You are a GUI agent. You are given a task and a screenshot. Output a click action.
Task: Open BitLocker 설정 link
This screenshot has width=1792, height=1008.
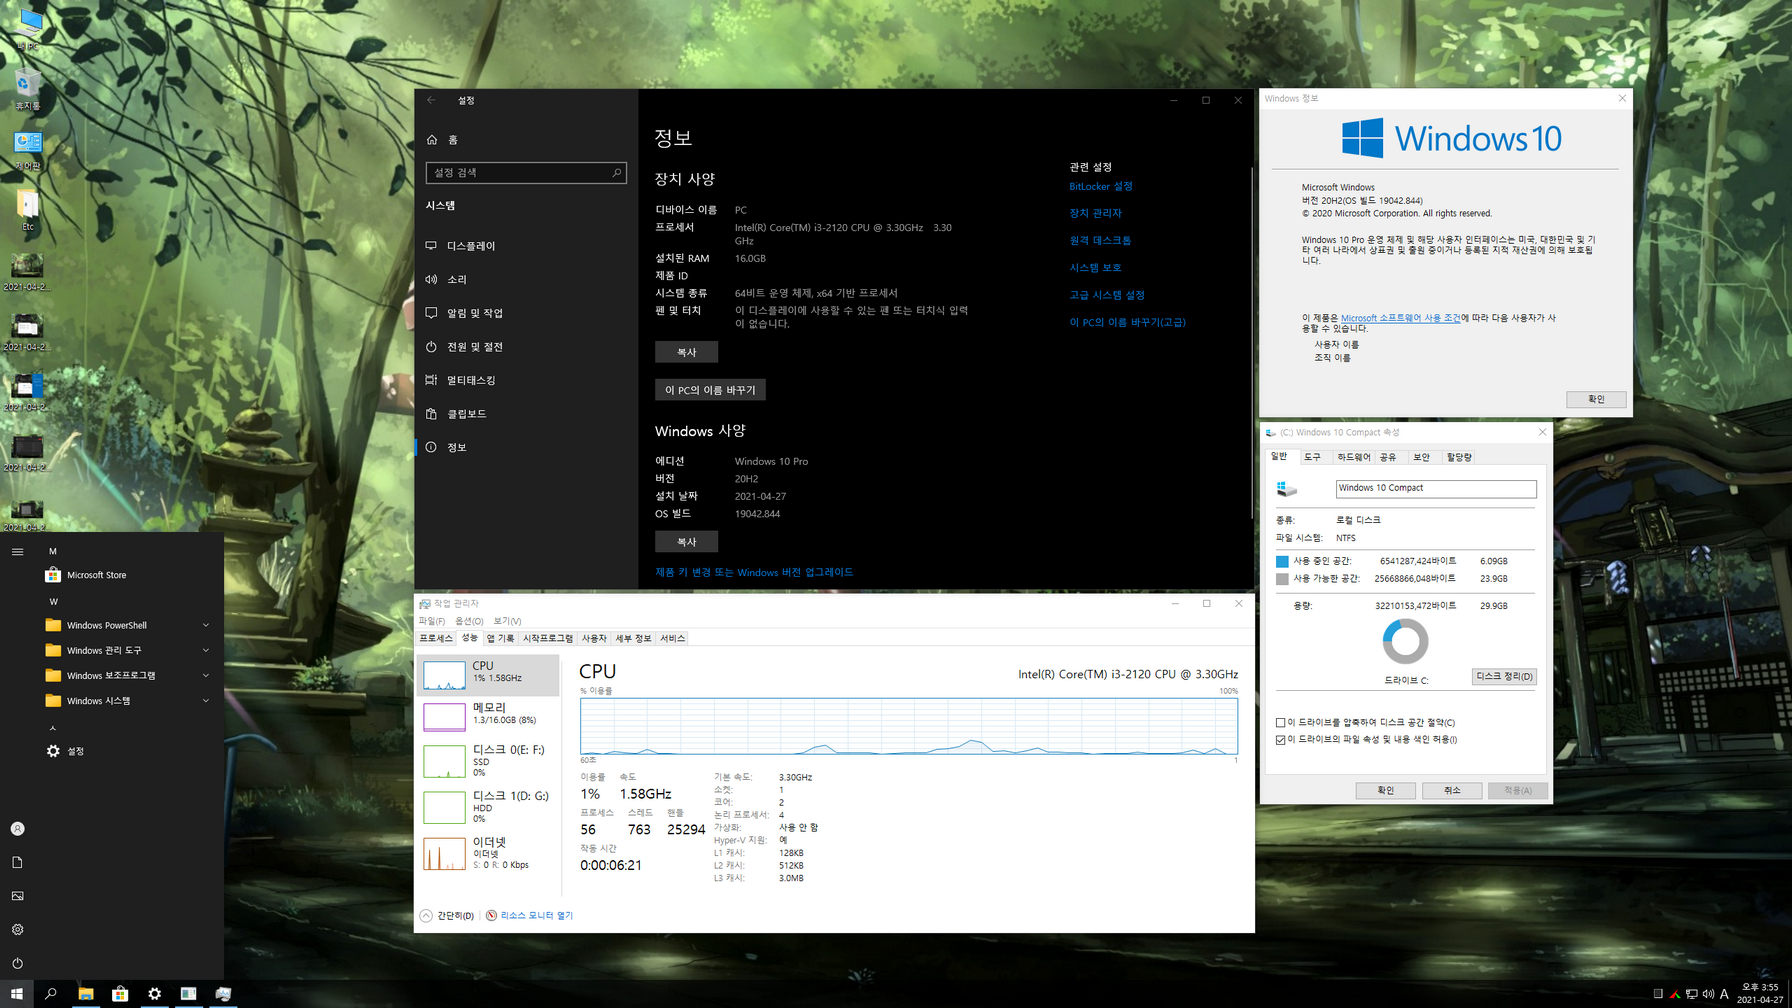(x=1101, y=186)
